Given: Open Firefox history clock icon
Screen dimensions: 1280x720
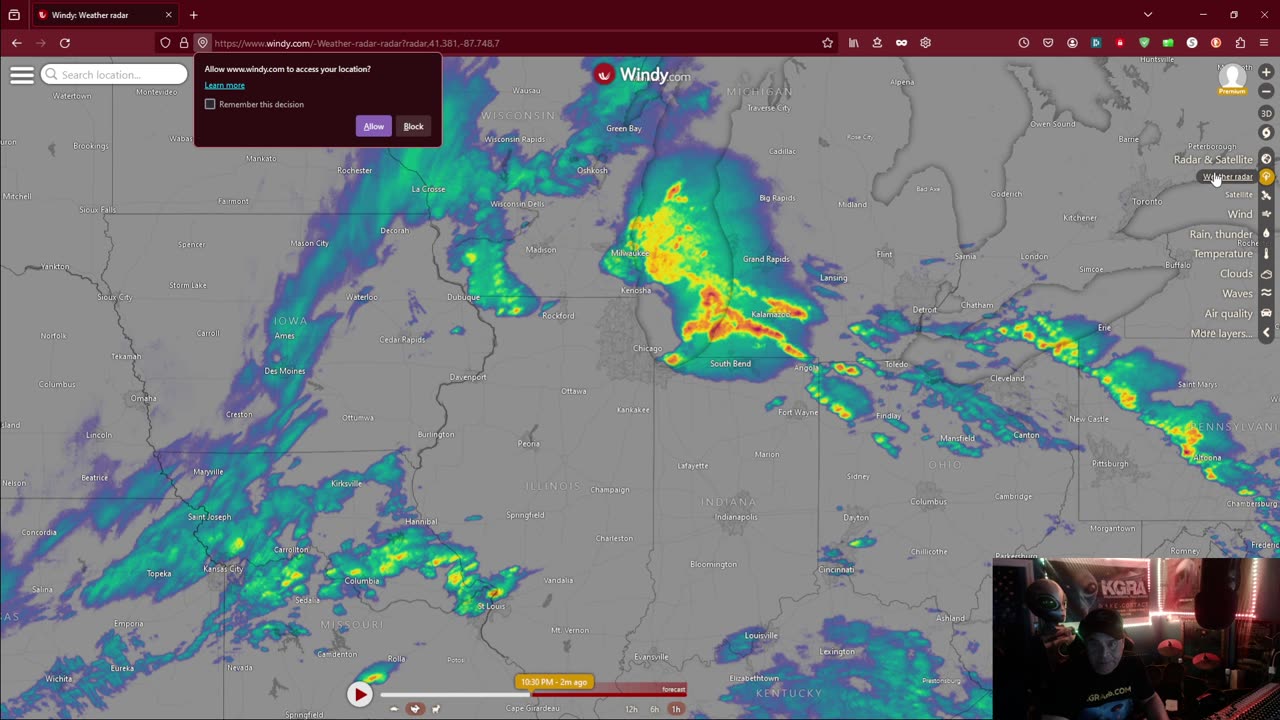Looking at the screenshot, I should coord(1024,43).
